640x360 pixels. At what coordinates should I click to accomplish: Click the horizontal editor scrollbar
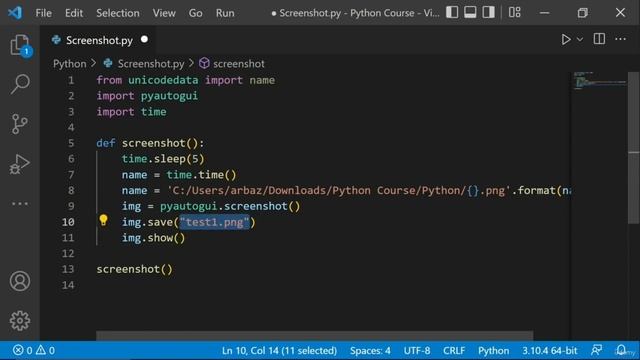314,336
